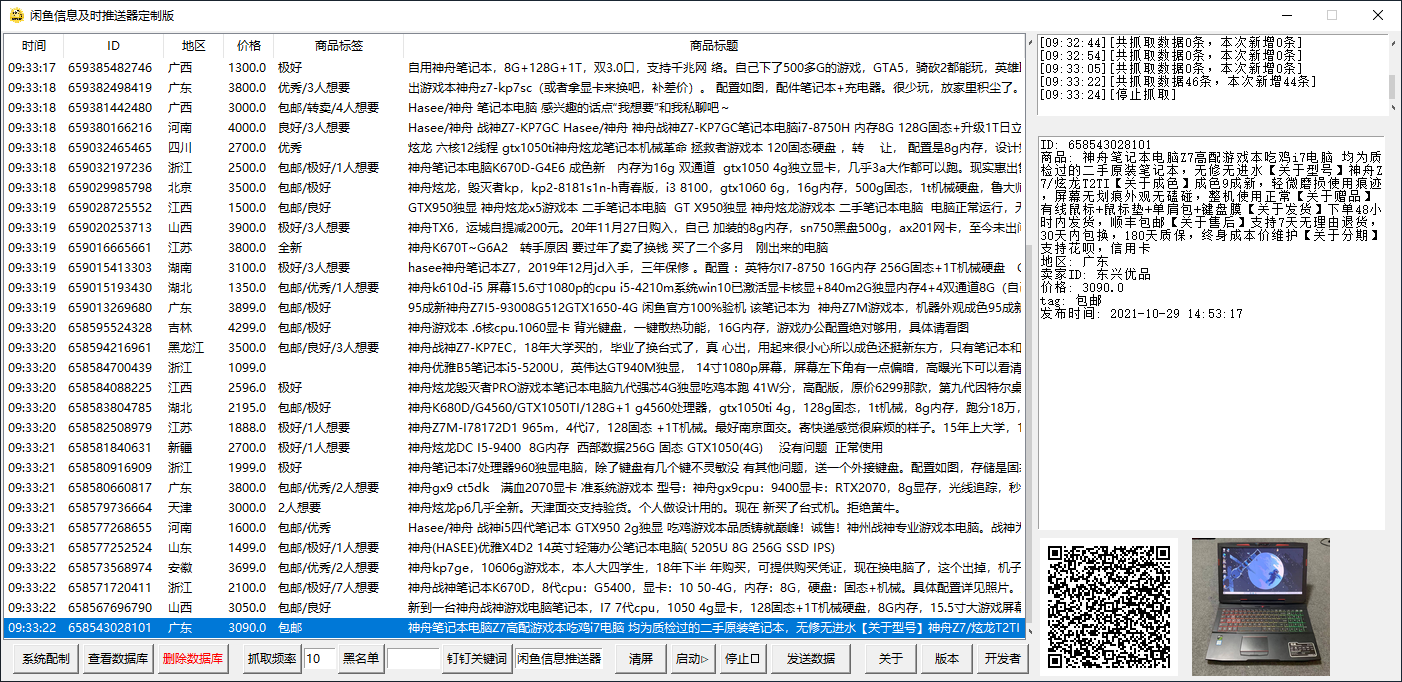Screen dimensions: 1402x682
Task: Select row with ID 658584700439
Action: [x=514, y=368]
